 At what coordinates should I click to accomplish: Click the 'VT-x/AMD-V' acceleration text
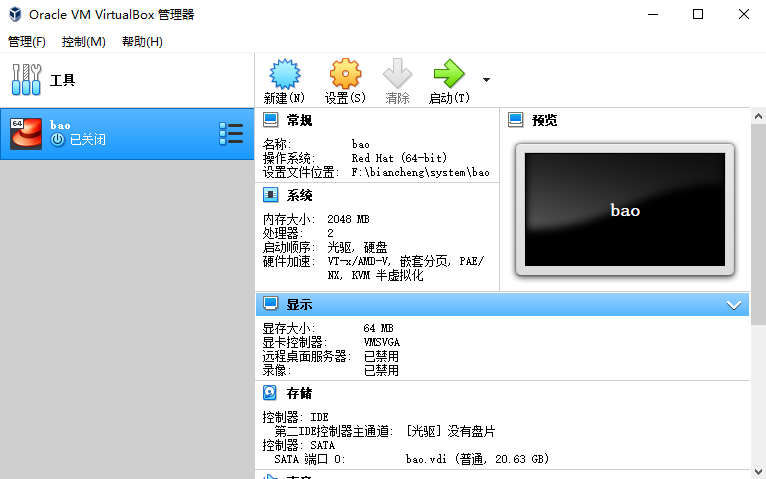[x=359, y=262]
